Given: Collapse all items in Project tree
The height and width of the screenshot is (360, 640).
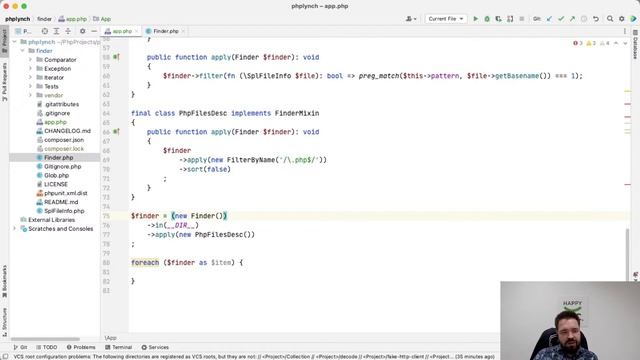Looking at the screenshot, I should (x=68, y=31).
